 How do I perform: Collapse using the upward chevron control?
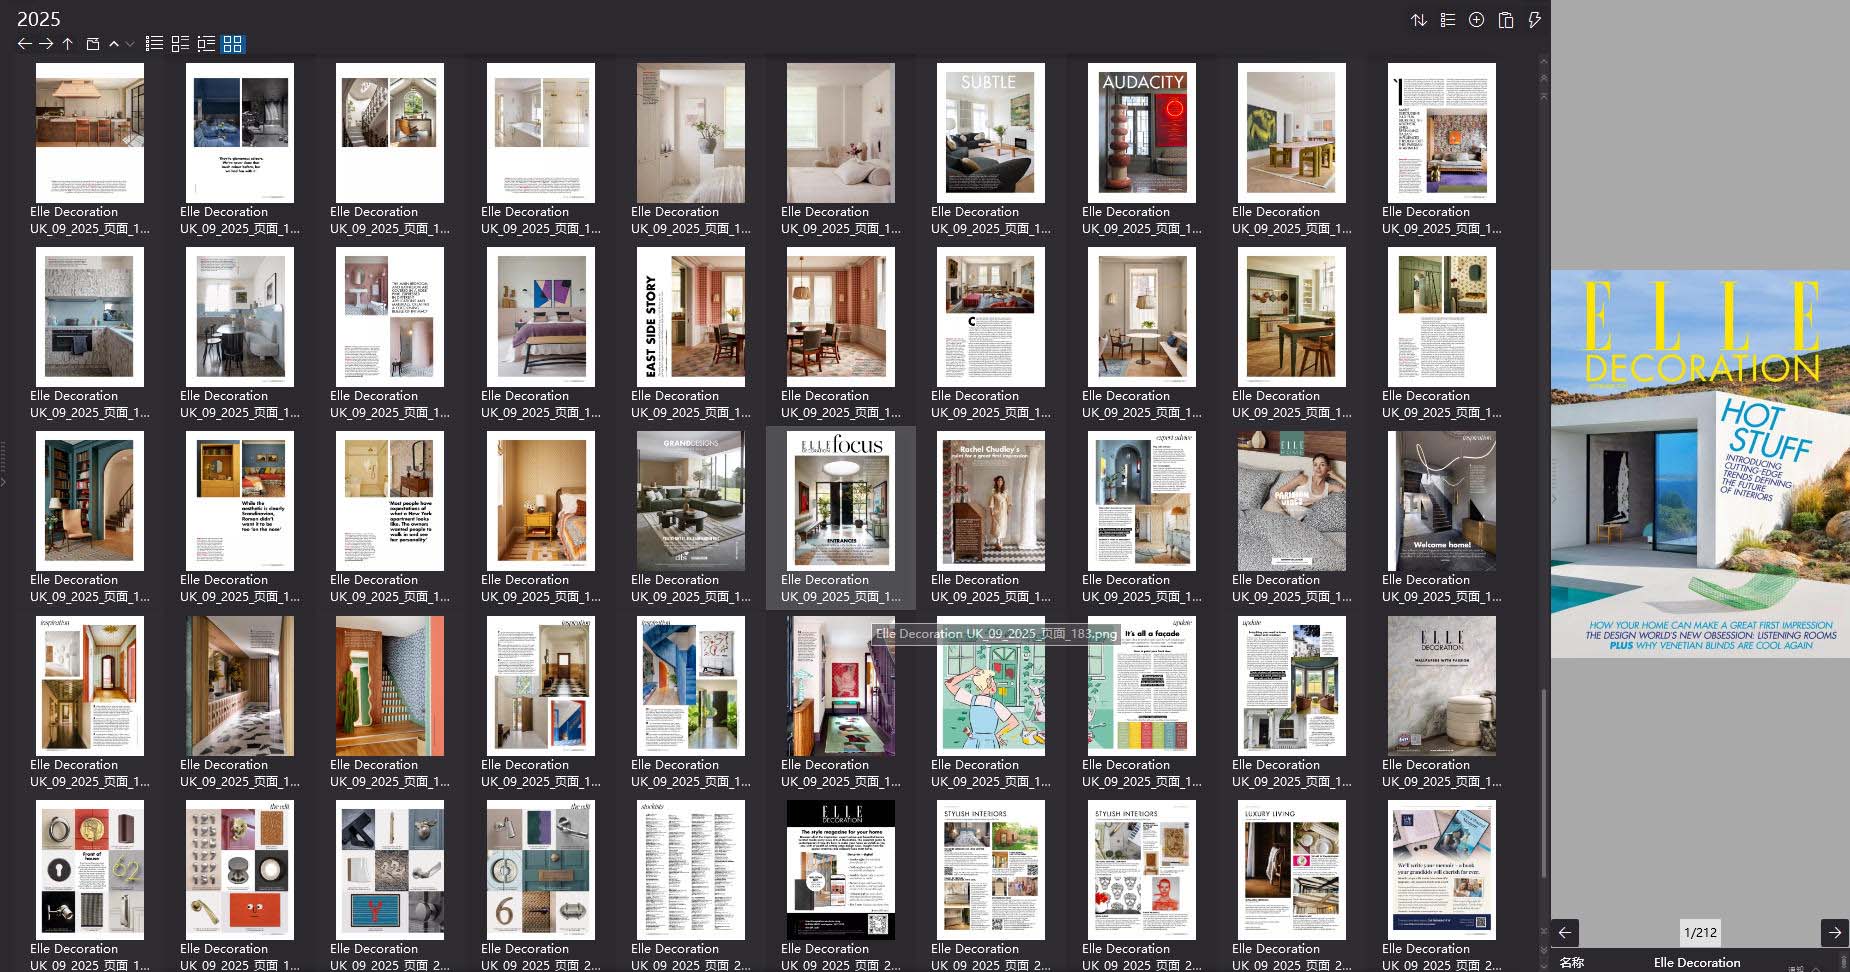click(x=113, y=44)
